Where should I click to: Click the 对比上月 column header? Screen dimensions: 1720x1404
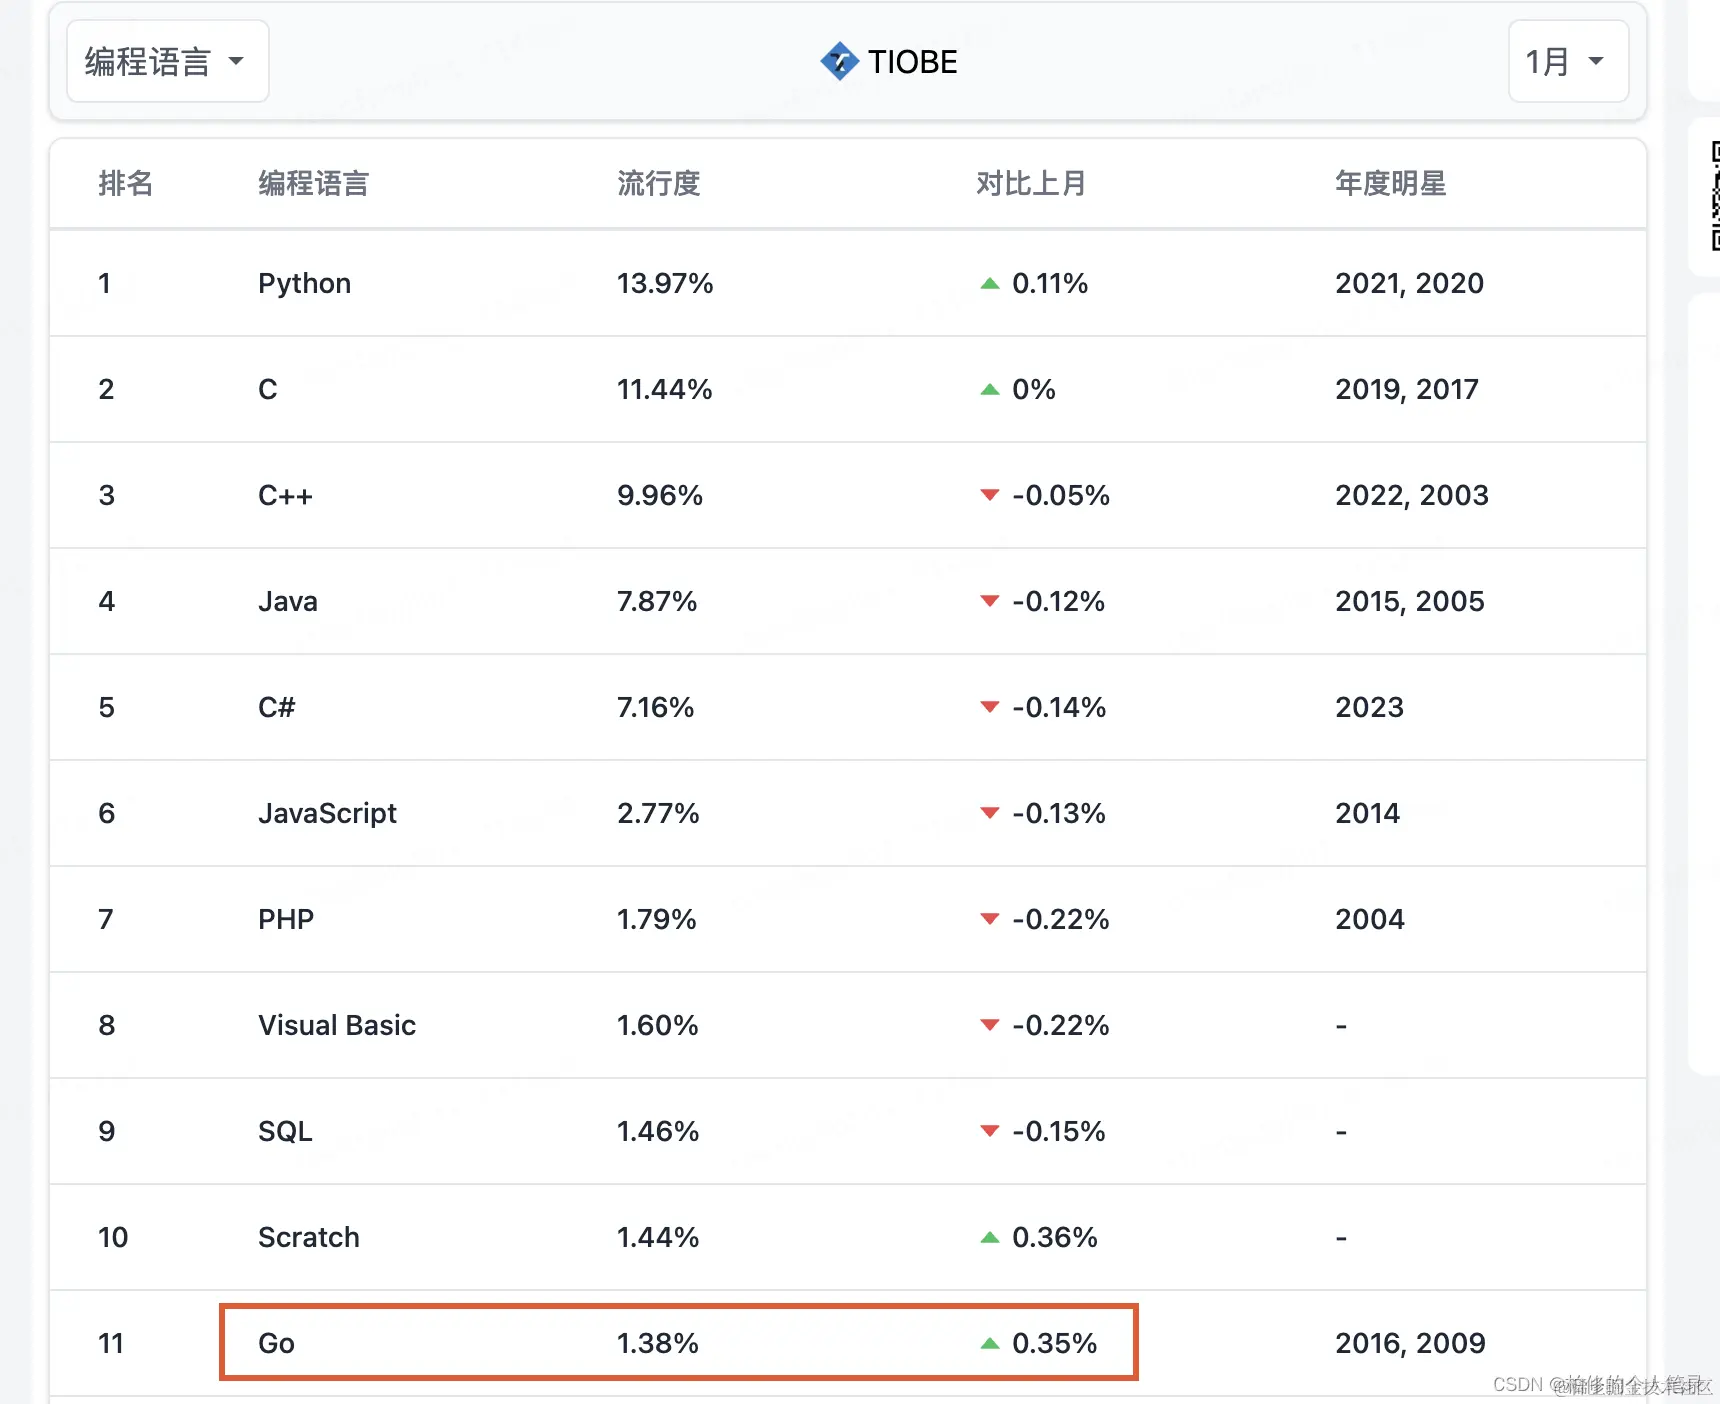(1031, 183)
